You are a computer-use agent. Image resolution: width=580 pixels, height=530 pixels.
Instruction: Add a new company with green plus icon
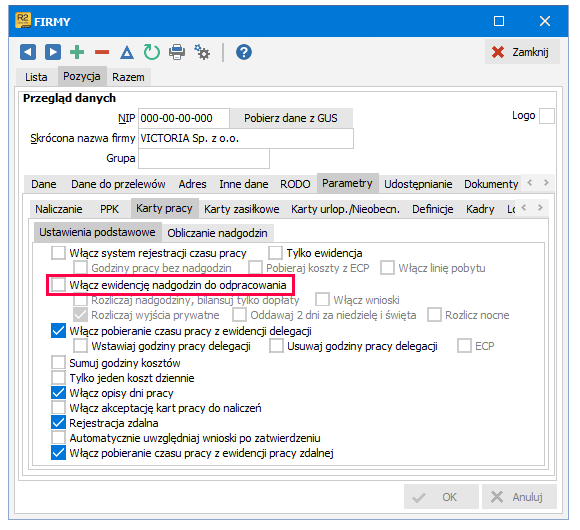[77, 52]
